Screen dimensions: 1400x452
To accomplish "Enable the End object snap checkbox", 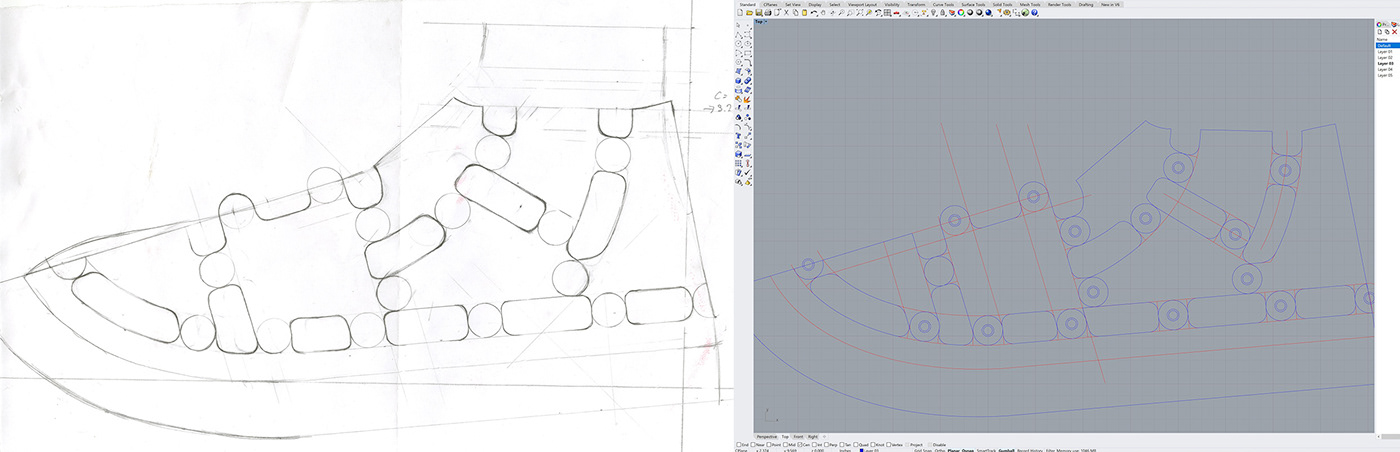I will (739, 445).
